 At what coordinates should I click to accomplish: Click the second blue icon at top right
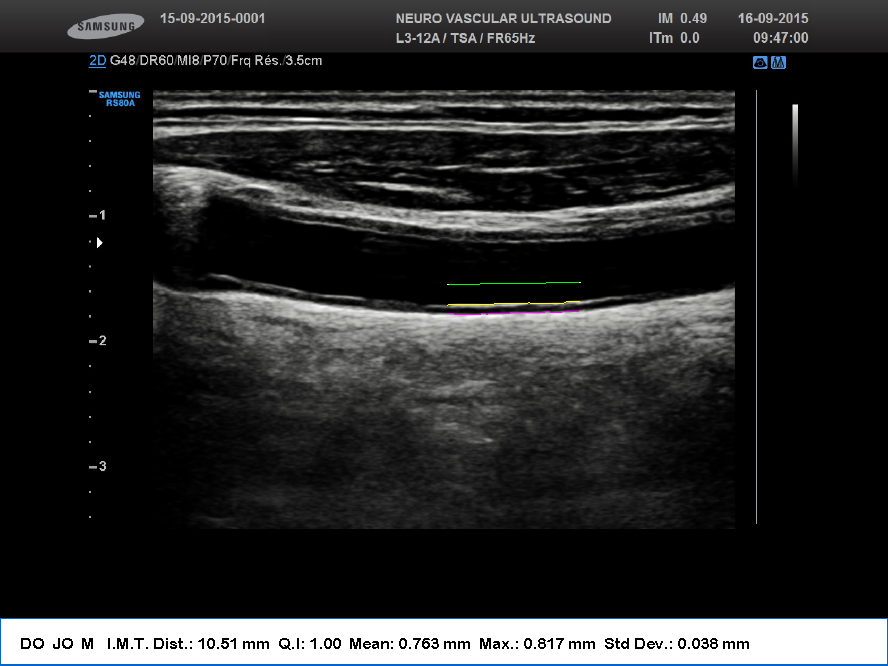(x=778, y=63)
